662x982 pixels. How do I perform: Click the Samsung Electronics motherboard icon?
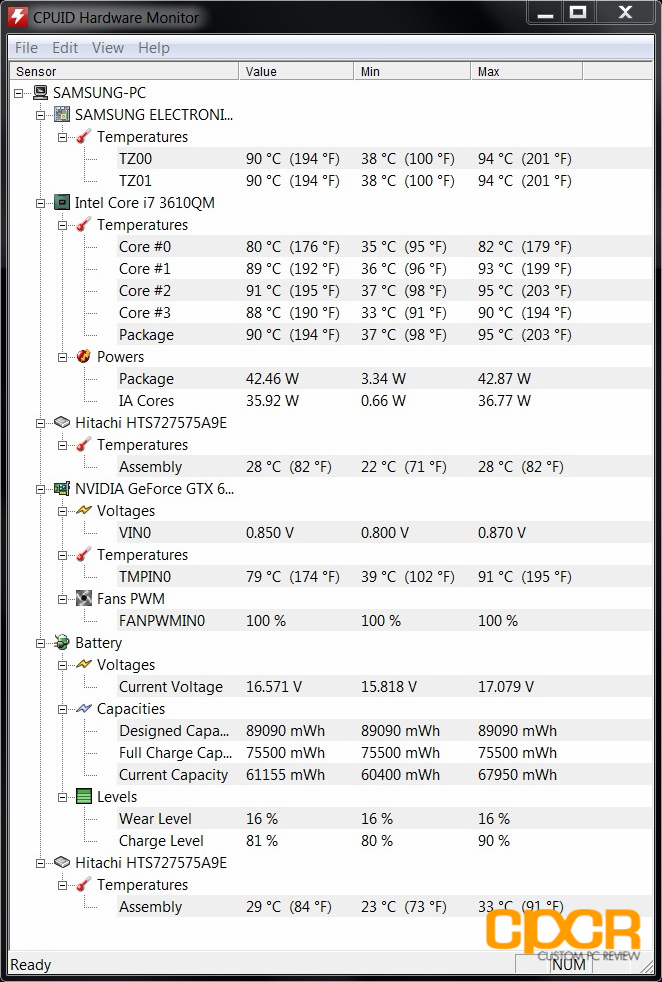point(62,115)
